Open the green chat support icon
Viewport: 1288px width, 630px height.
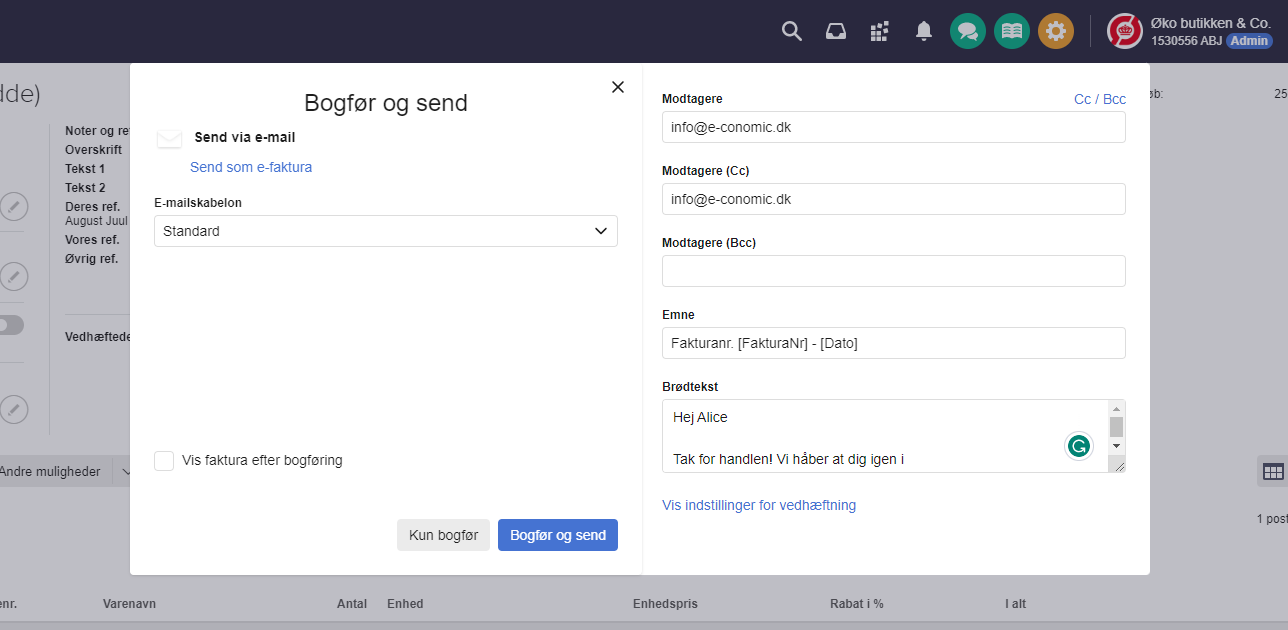pos(967,31)
